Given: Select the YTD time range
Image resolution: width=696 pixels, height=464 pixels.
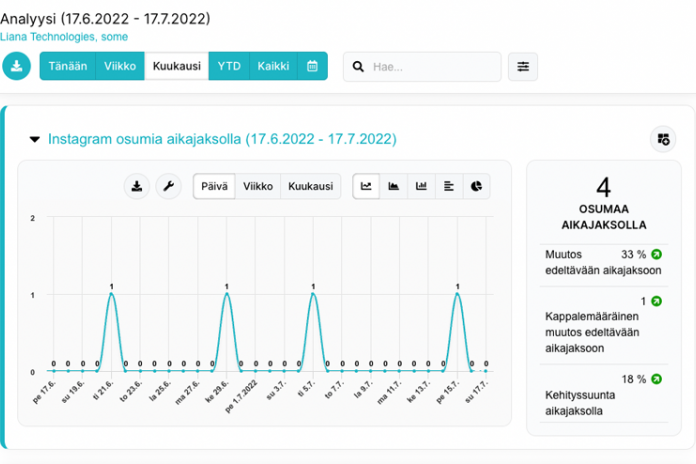Looking at the screenshot, I should (x=228, y=67).
